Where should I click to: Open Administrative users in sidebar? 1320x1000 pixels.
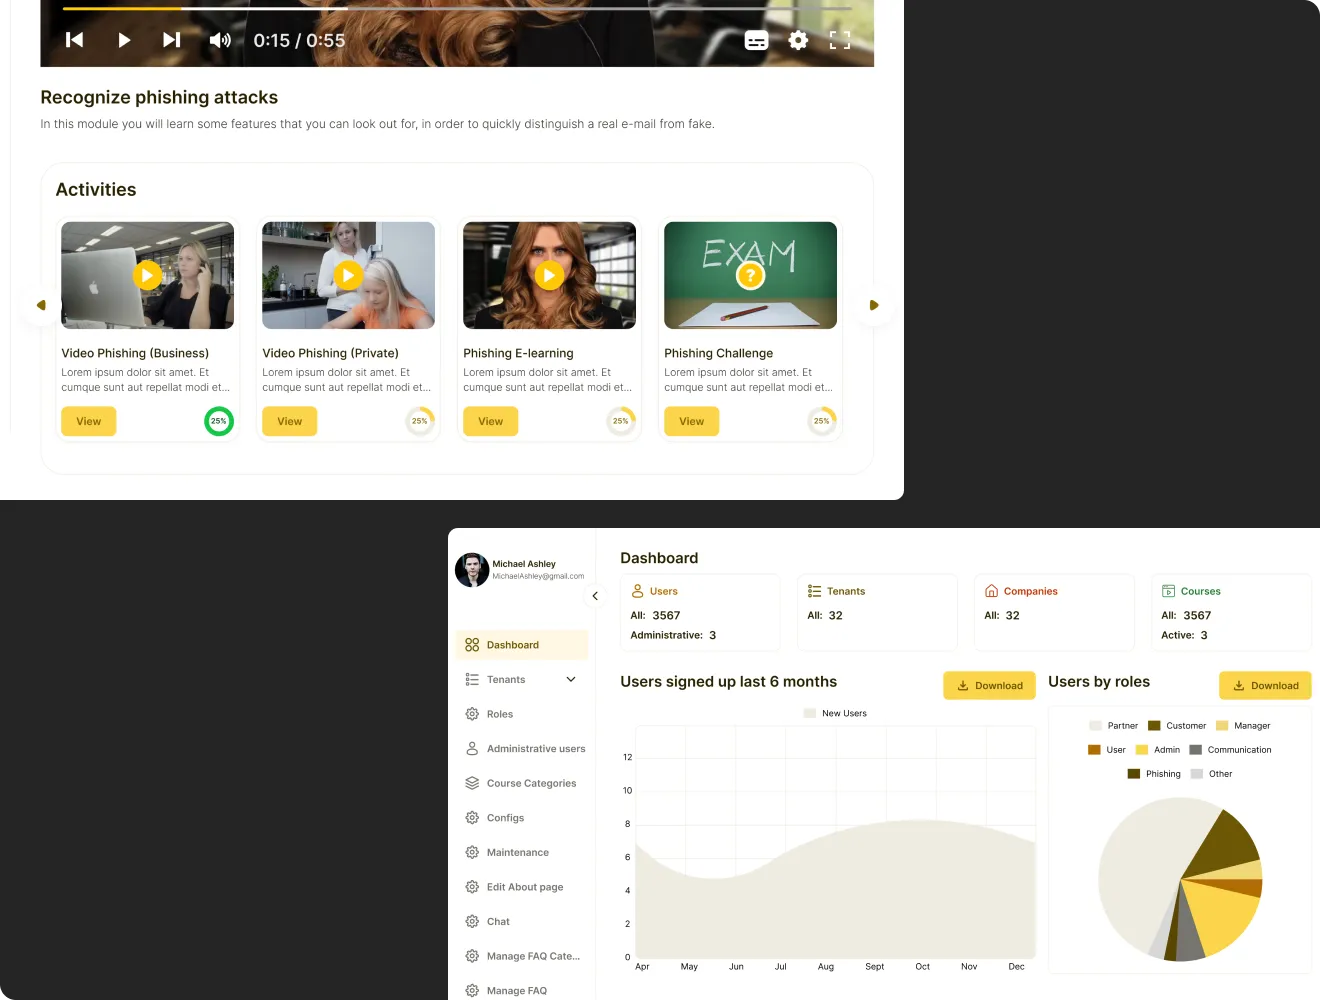535,749
